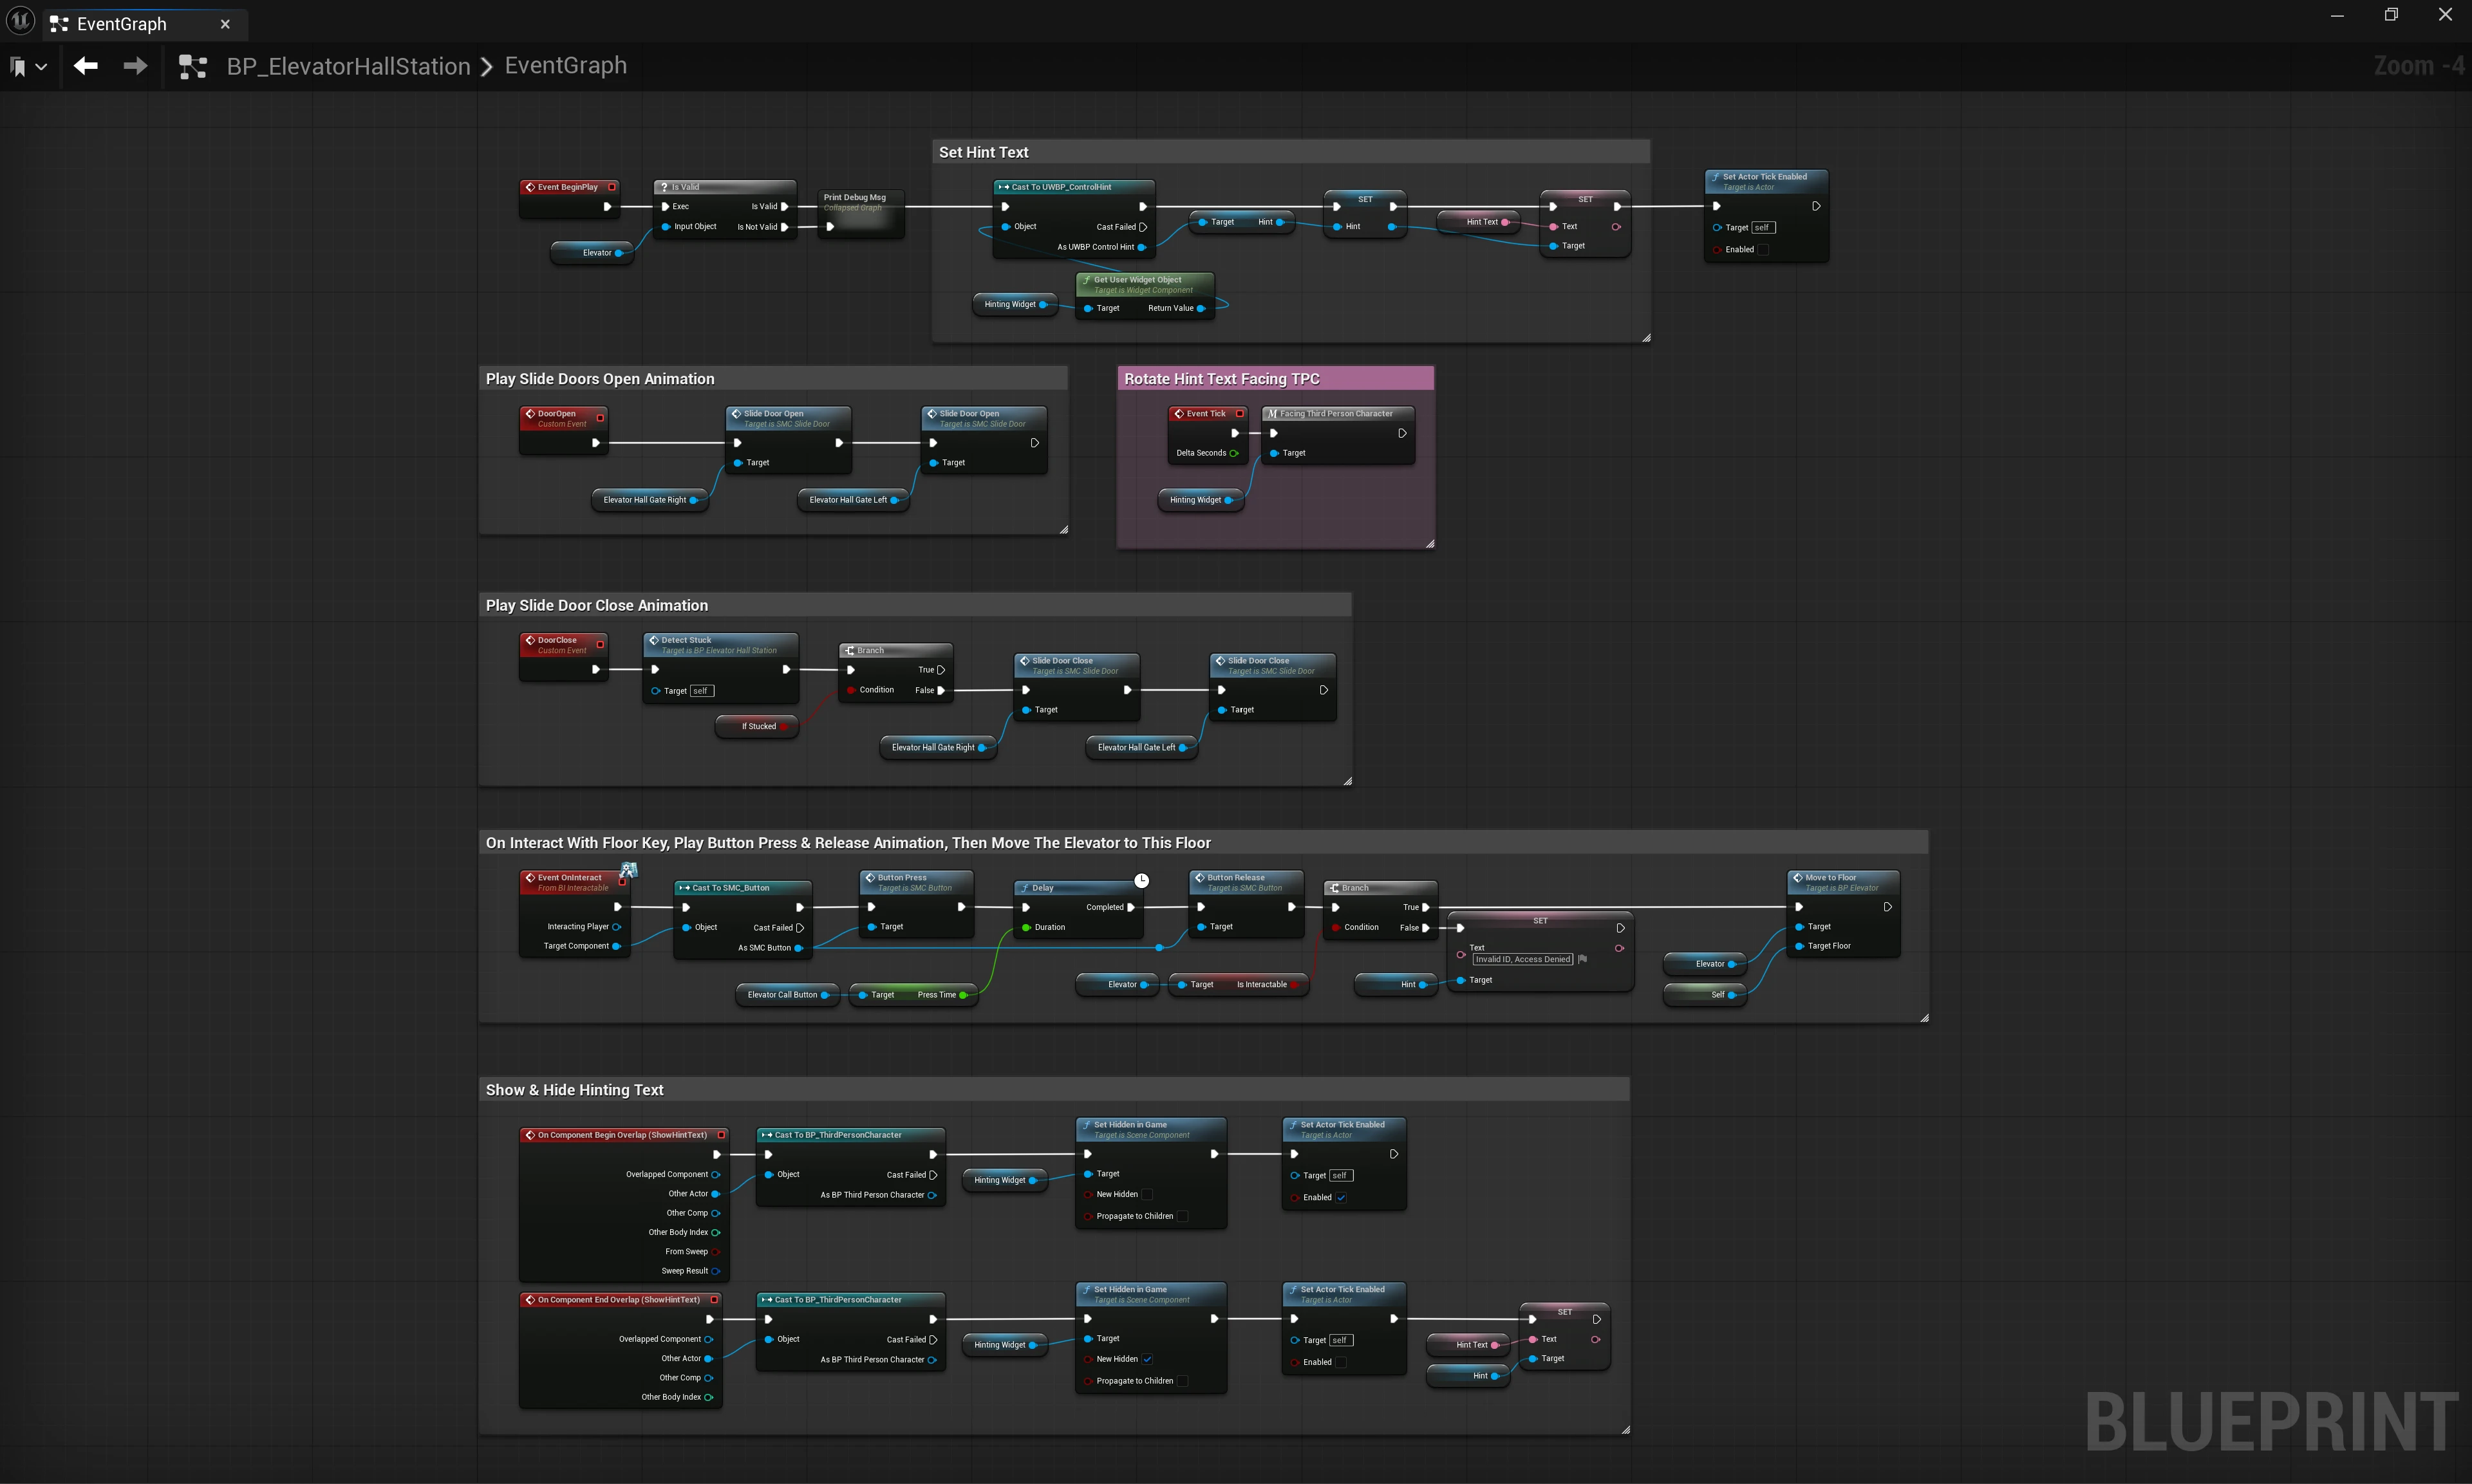
Task: Click the Unreal Engine logo icon
Action: [x=20, y=21]
